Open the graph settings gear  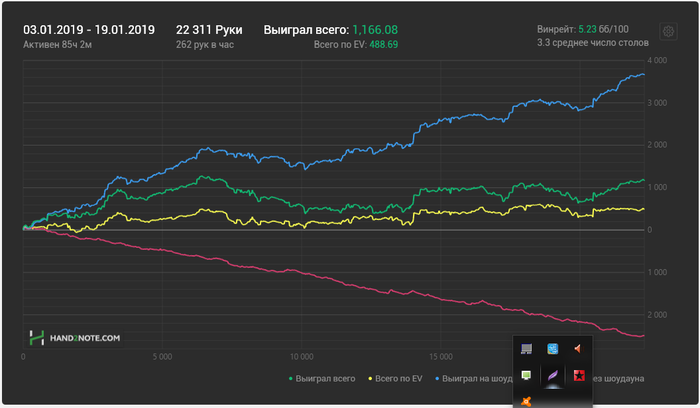coord(668,31)
